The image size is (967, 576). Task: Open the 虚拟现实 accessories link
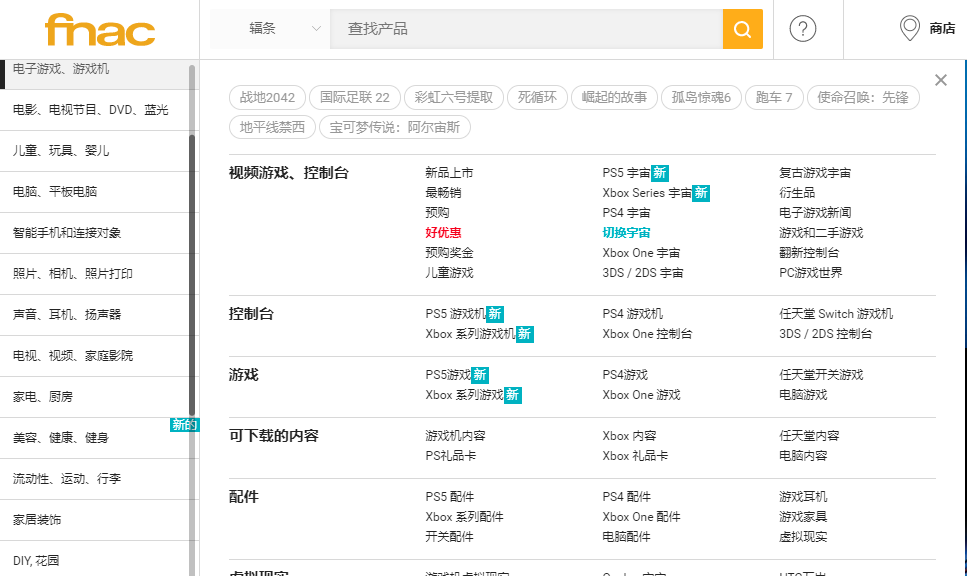click(803, 537)
